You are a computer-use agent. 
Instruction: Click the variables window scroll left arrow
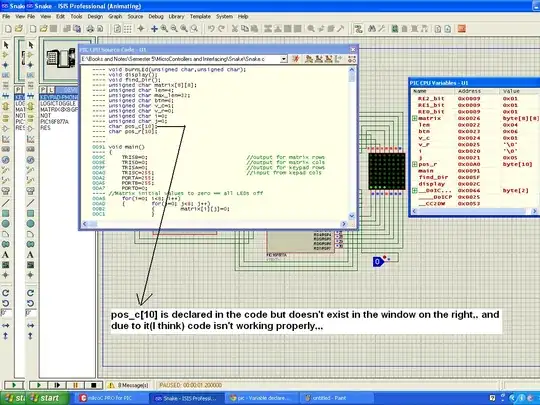pos(414,211)
